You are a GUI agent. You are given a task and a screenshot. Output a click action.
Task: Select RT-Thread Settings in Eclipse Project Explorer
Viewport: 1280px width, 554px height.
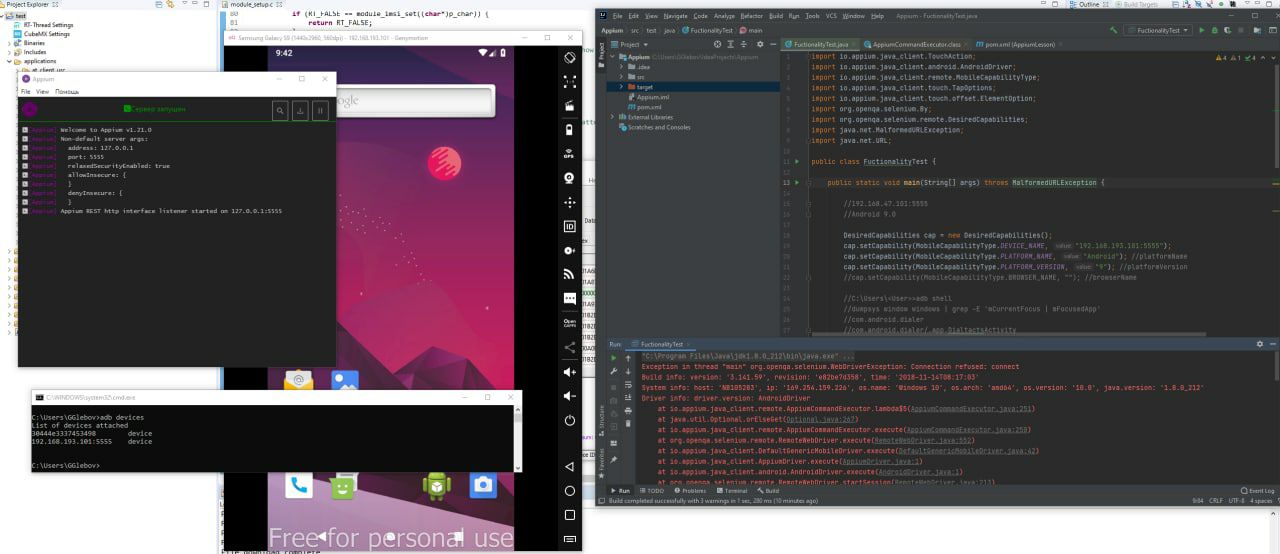(44, 25)
